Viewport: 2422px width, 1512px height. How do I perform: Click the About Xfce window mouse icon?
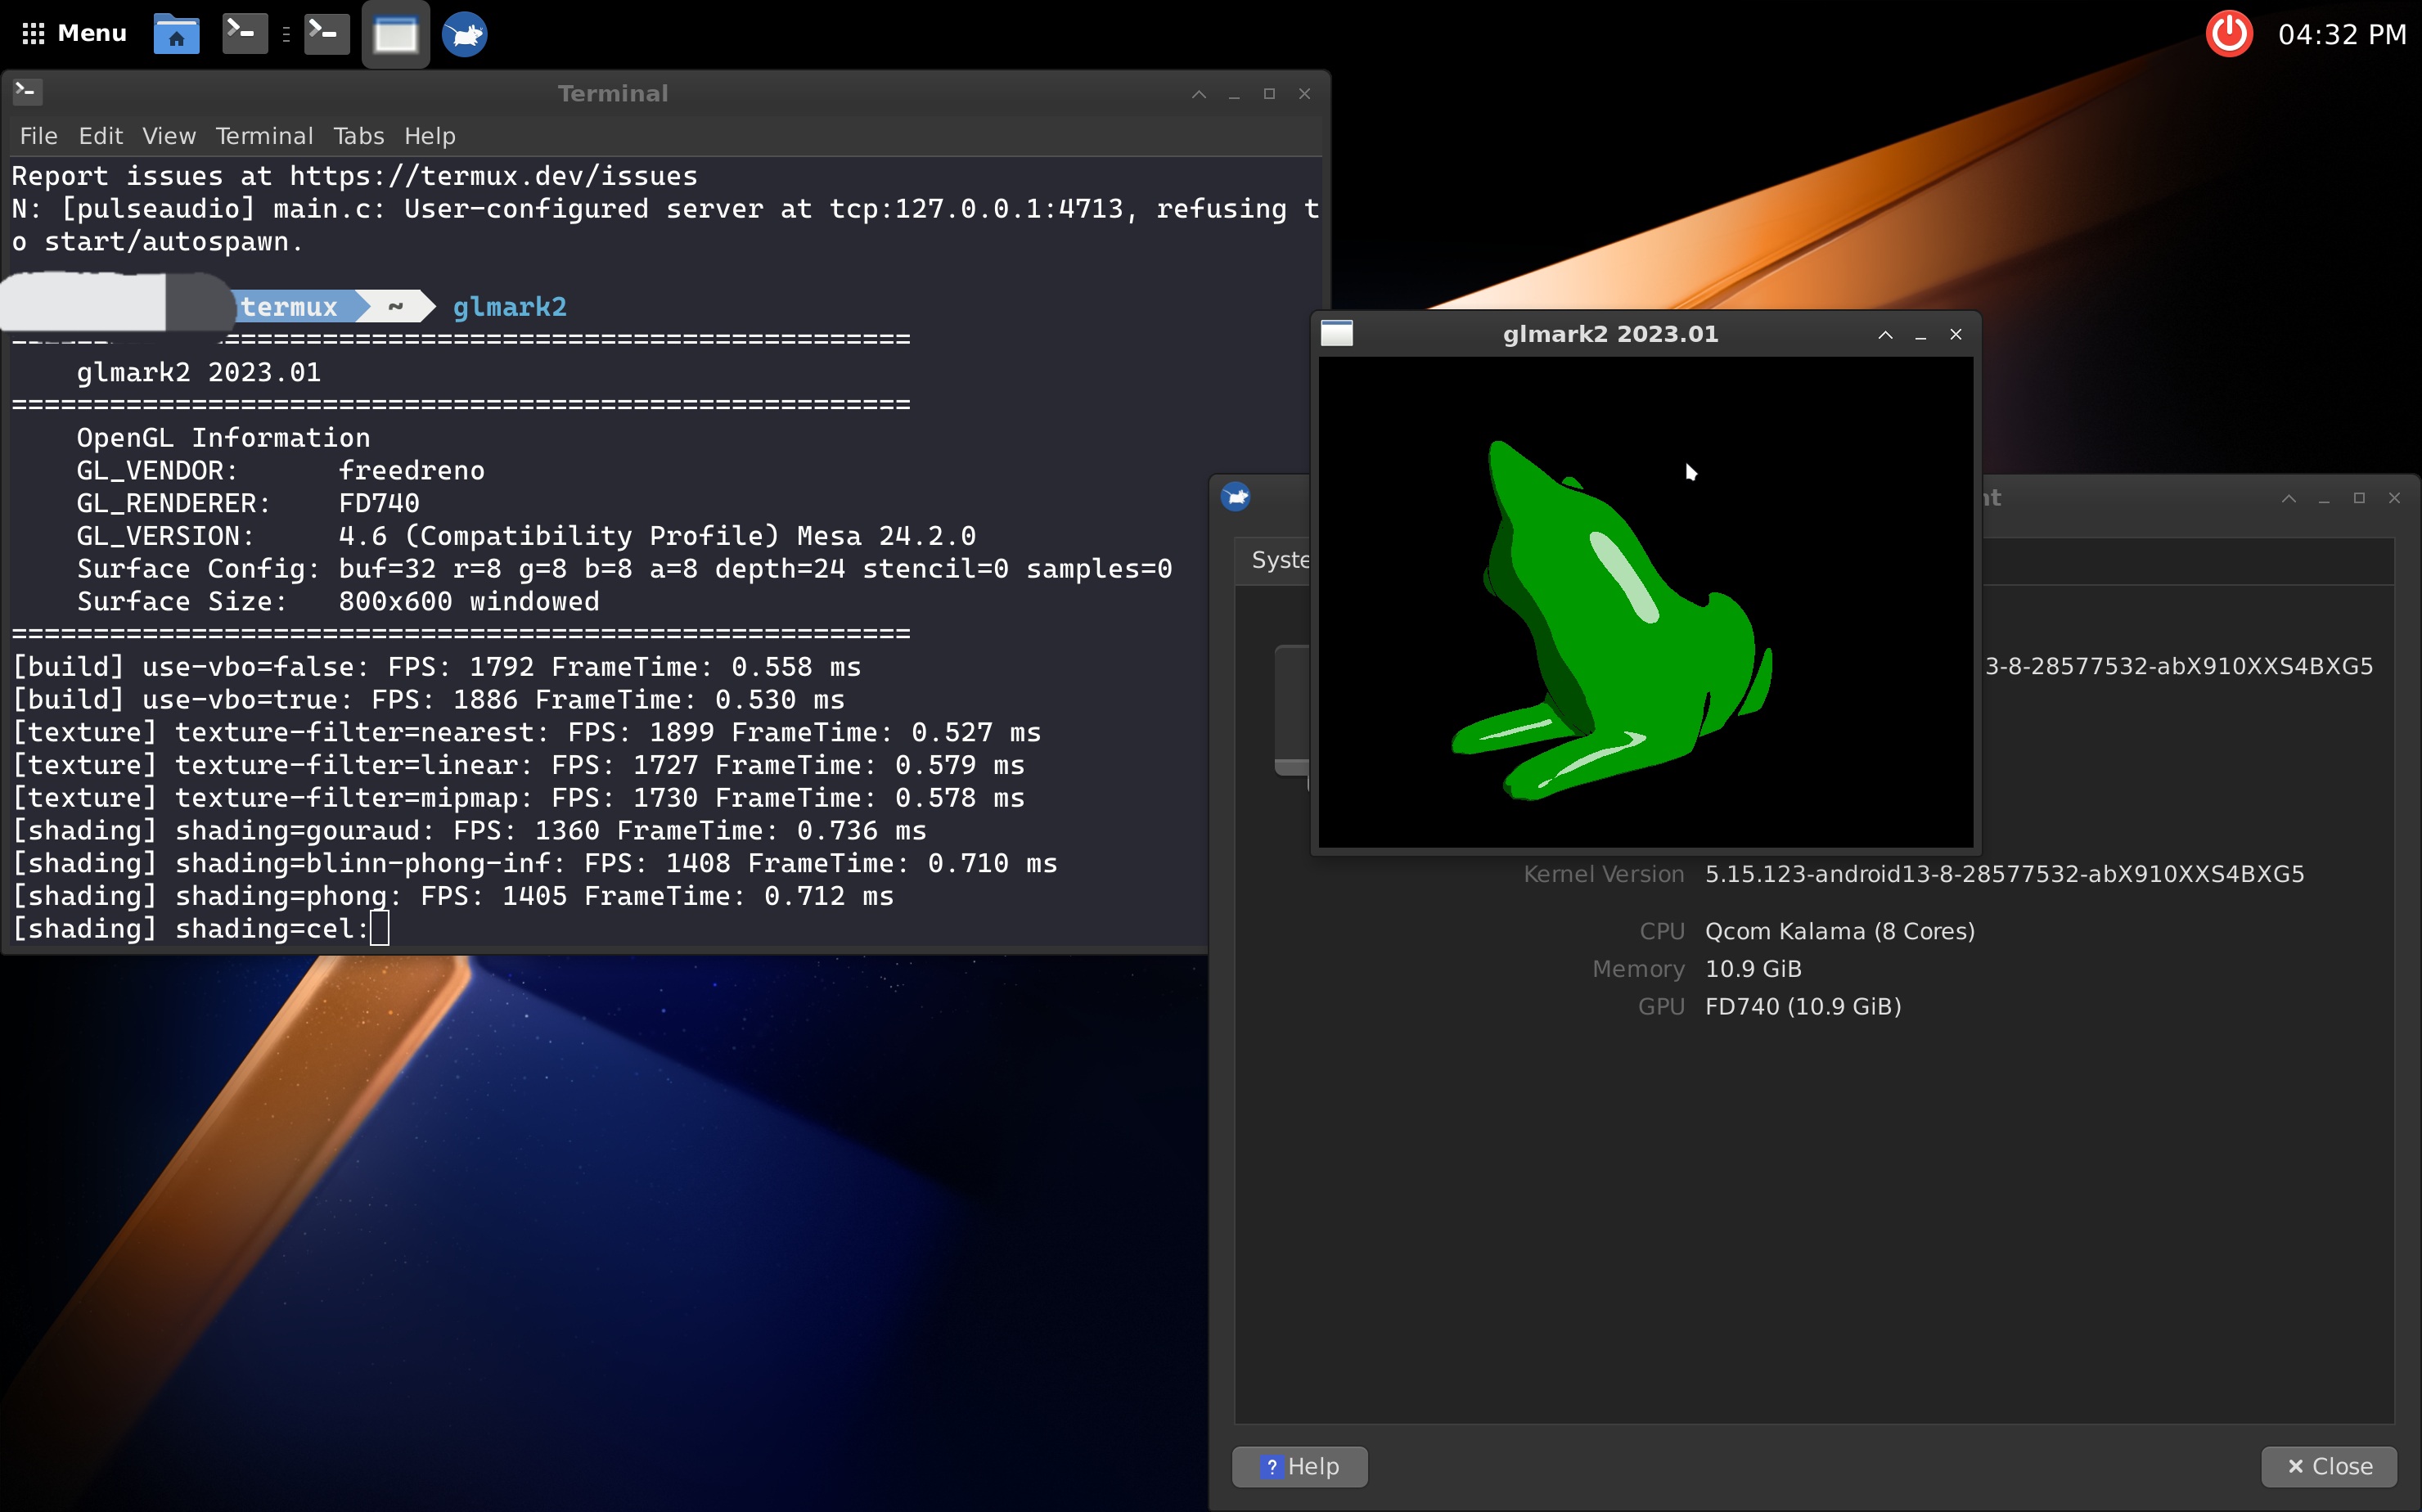coord(1236,496)
